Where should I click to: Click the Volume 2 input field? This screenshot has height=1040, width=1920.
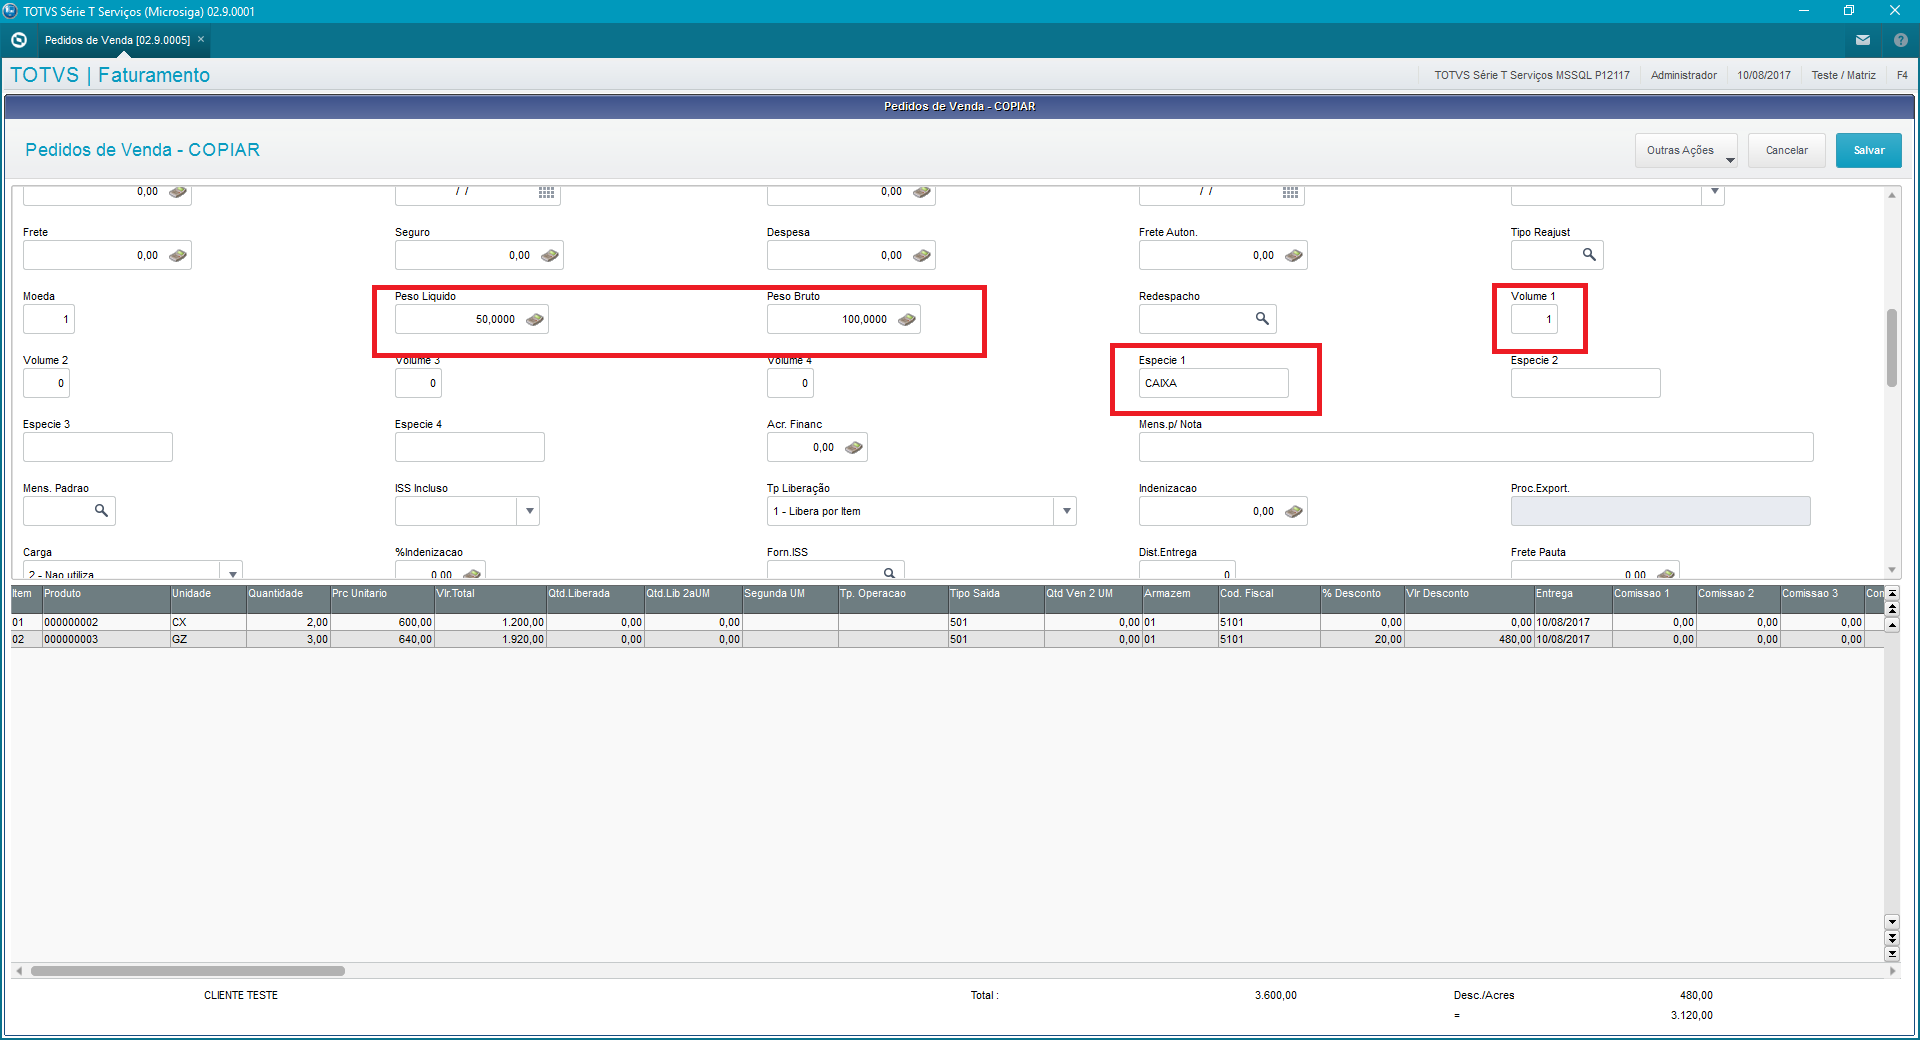click(x=46, y=383)
